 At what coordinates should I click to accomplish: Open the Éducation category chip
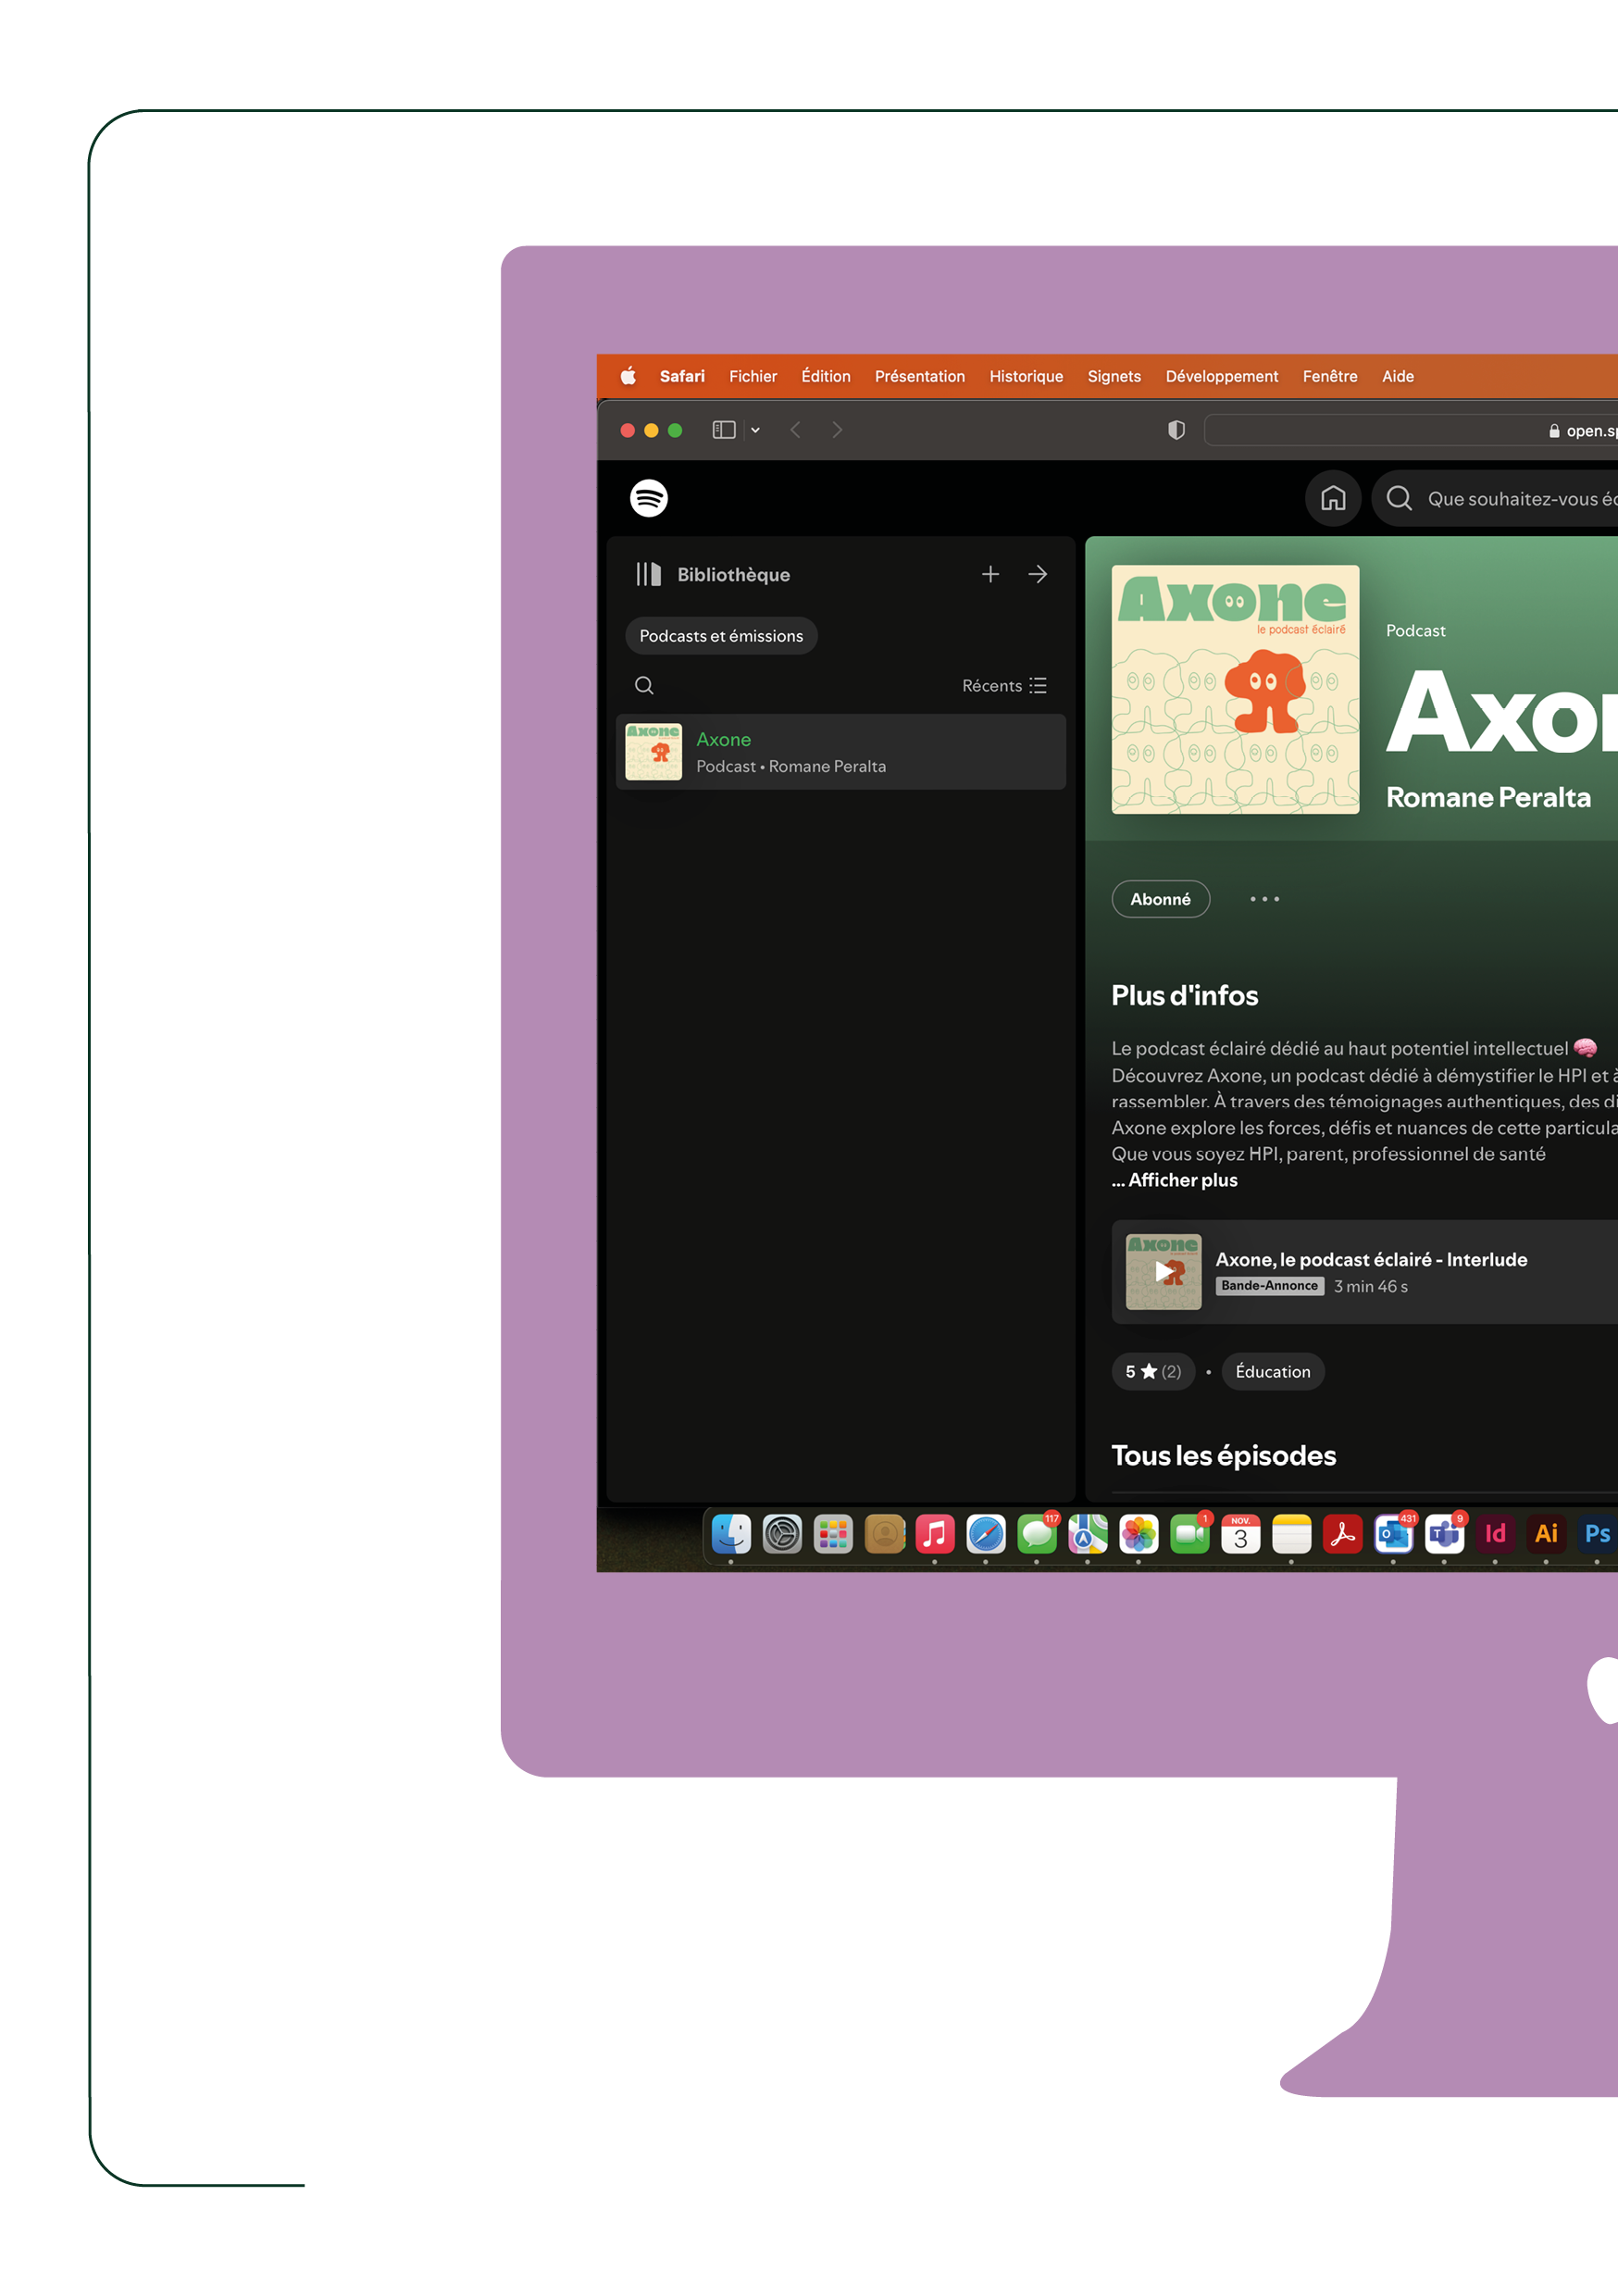tap(1272, 1371)
